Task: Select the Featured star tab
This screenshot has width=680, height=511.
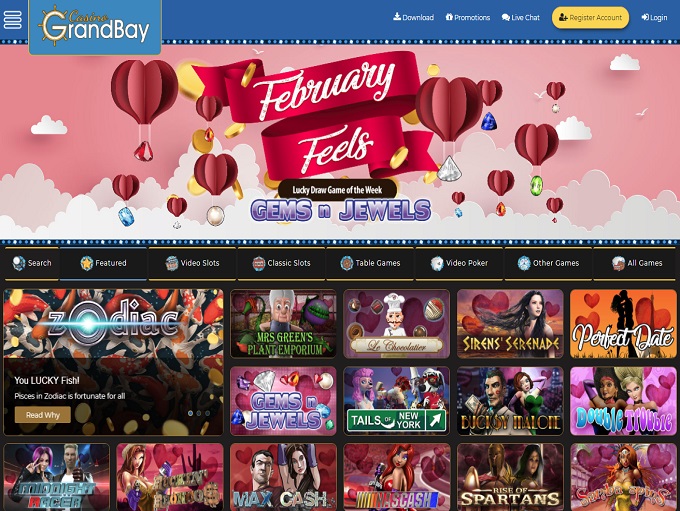Action: coord(103,263)
